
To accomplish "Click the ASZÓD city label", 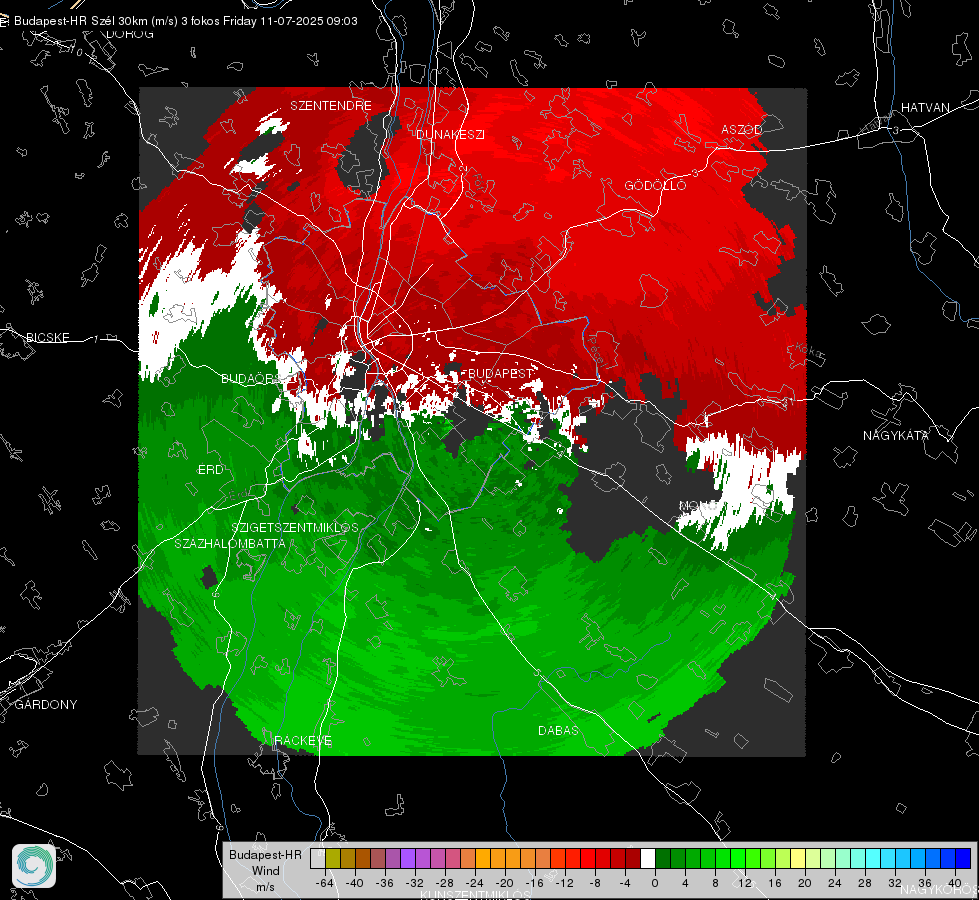I will (x=742, y=129).
